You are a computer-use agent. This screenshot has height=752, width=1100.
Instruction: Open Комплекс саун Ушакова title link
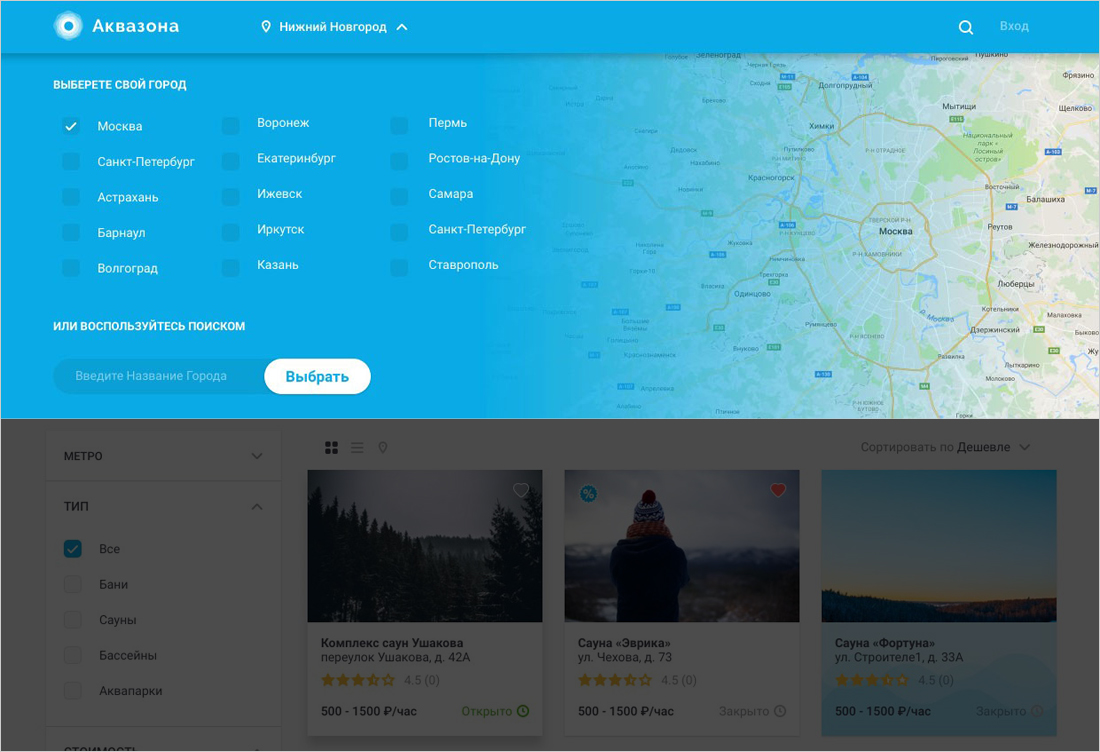[391, 643]
